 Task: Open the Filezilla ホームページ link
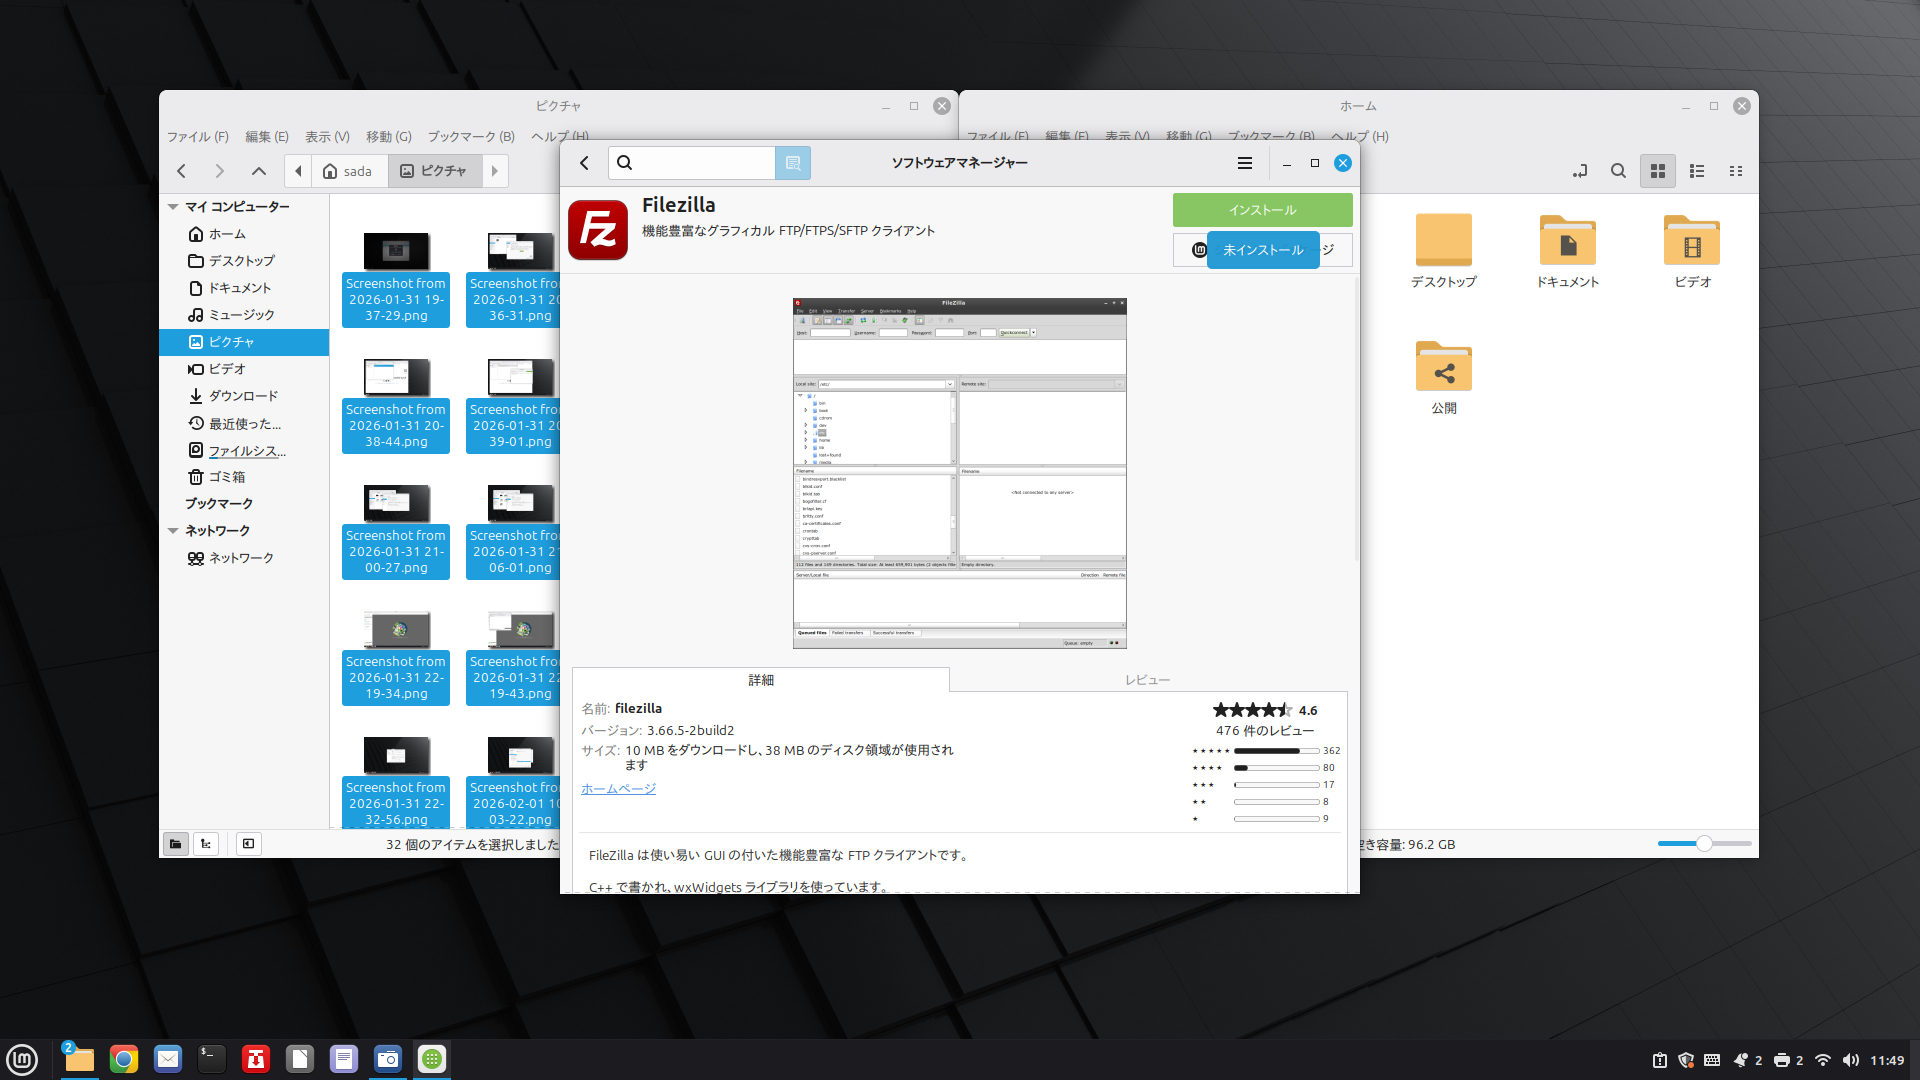click(x=618, y=789)
